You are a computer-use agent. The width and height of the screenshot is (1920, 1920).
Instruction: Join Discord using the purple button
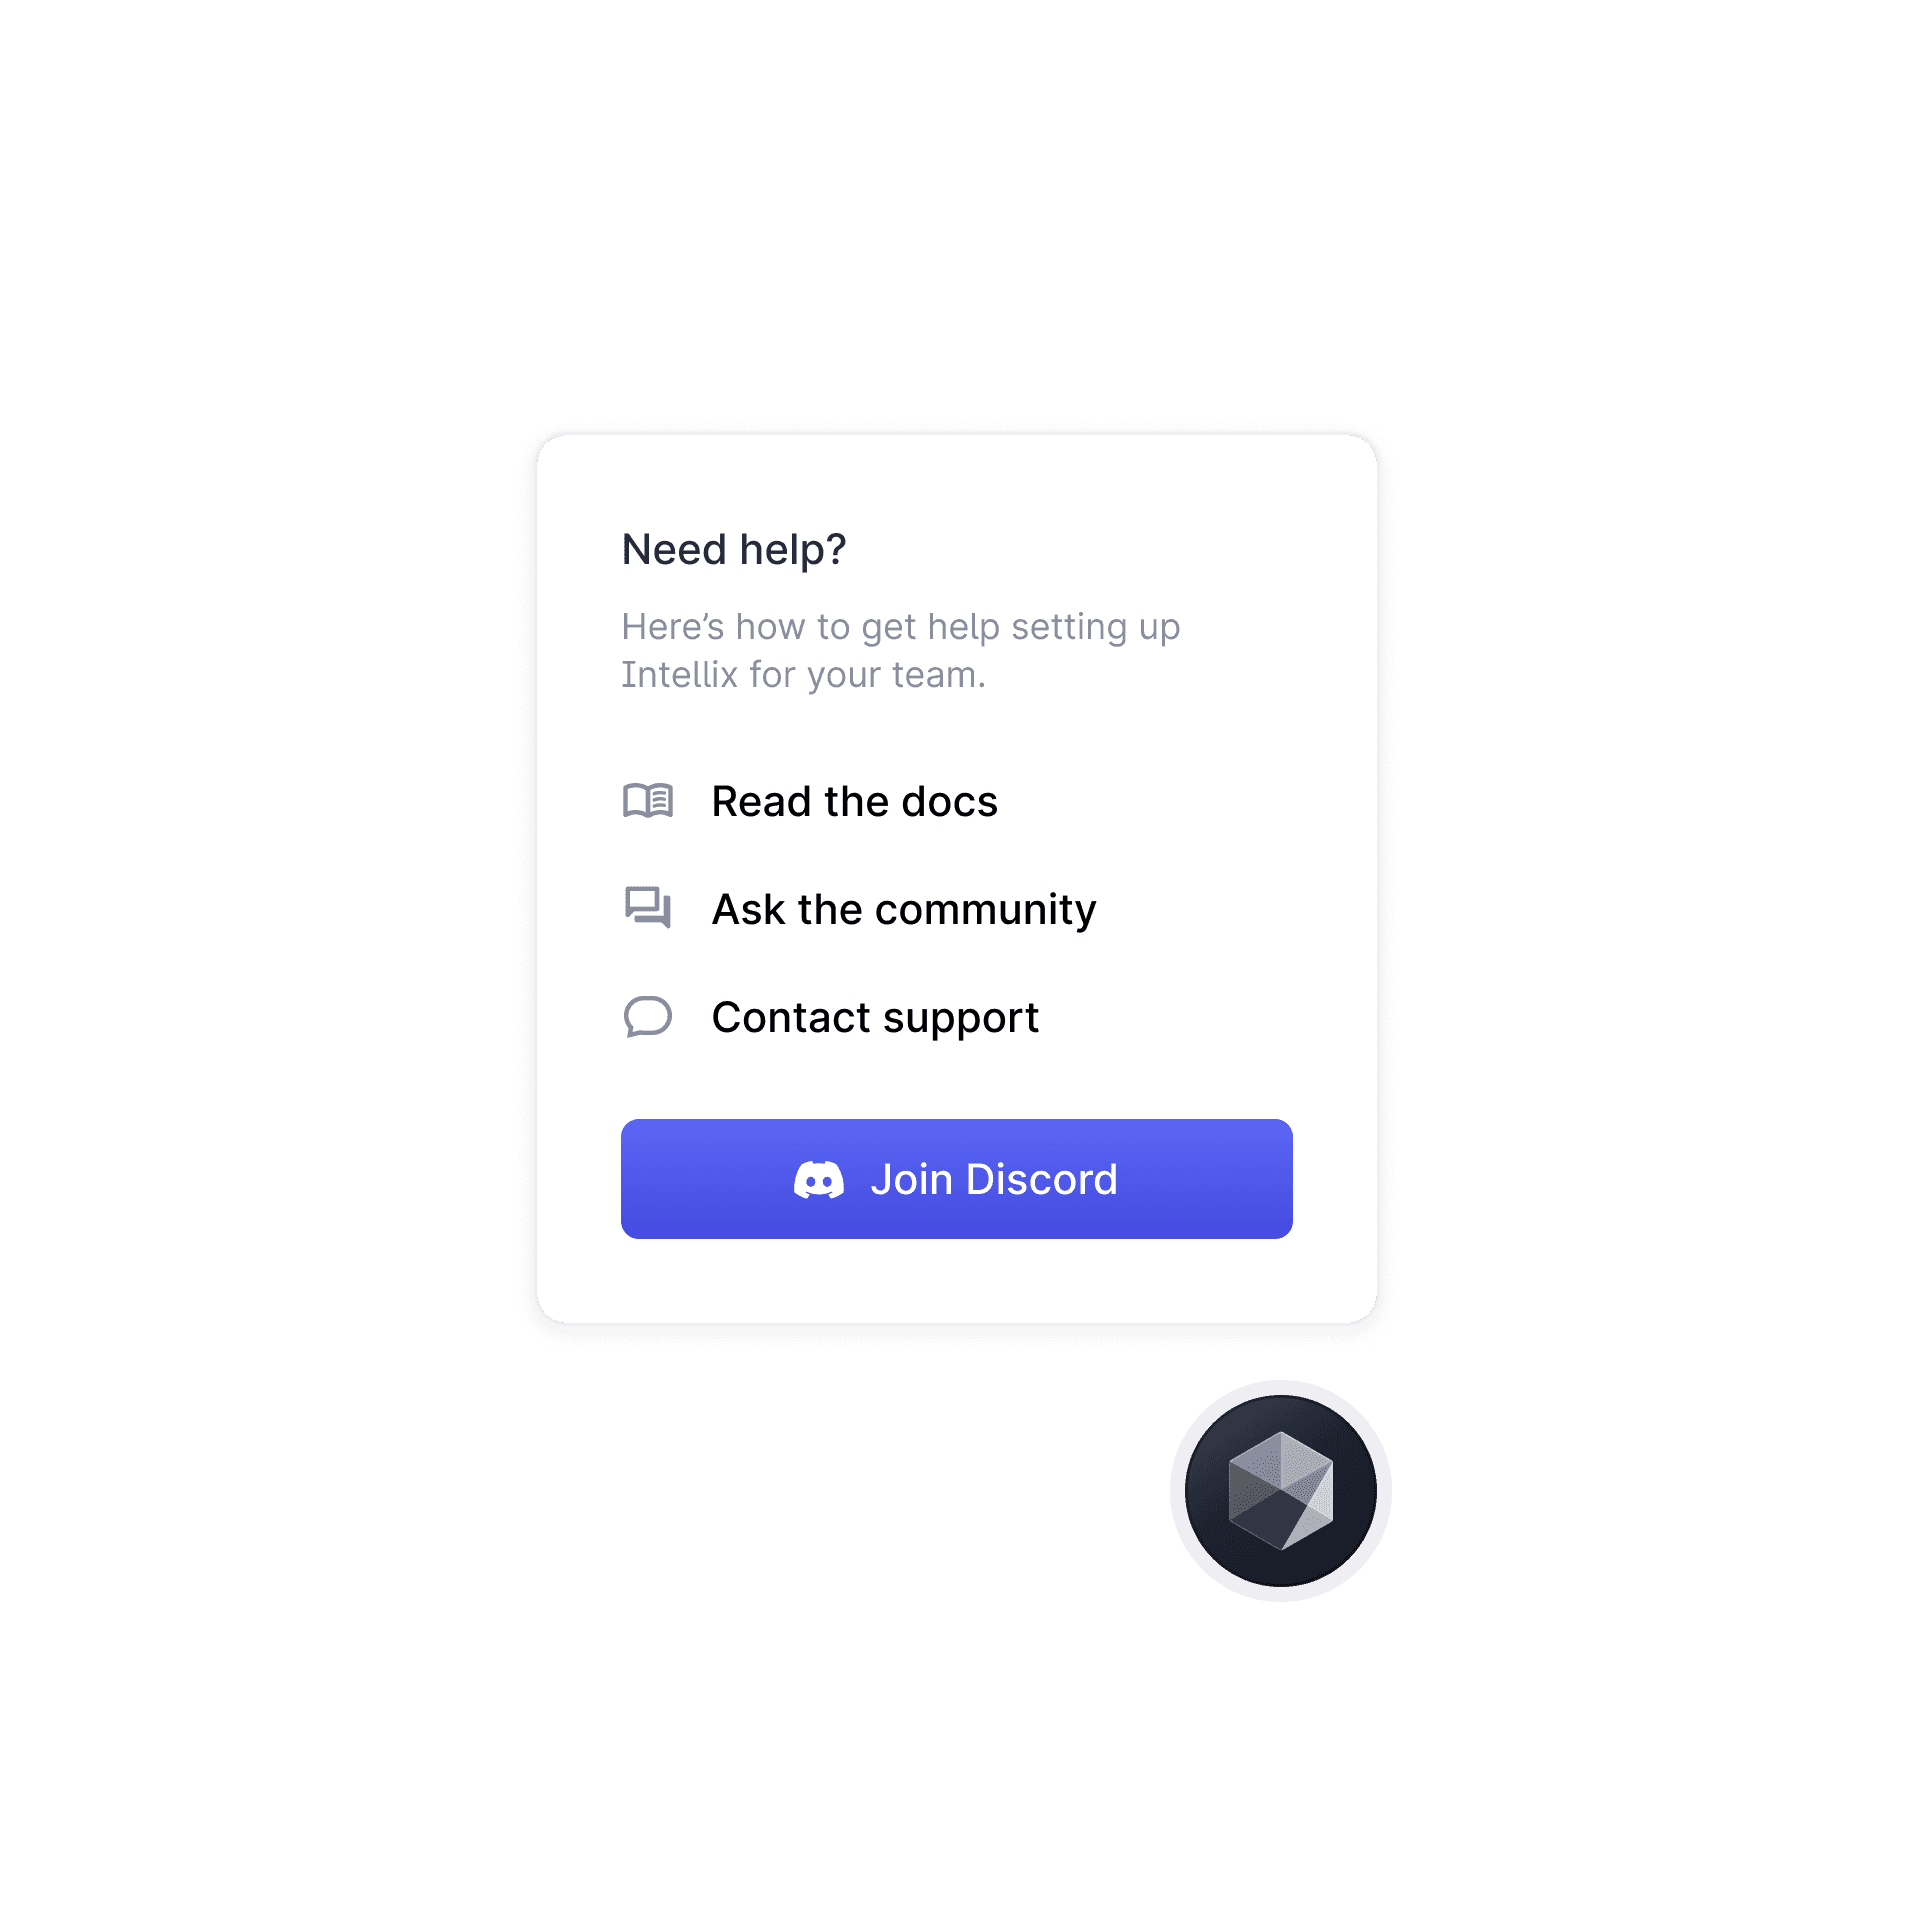coord(957,1179)
